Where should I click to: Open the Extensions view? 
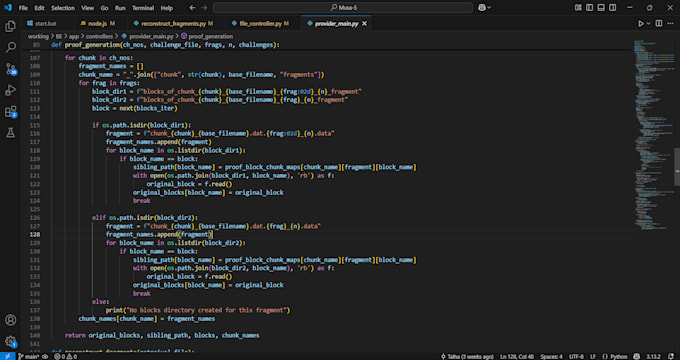click(10, 111)
